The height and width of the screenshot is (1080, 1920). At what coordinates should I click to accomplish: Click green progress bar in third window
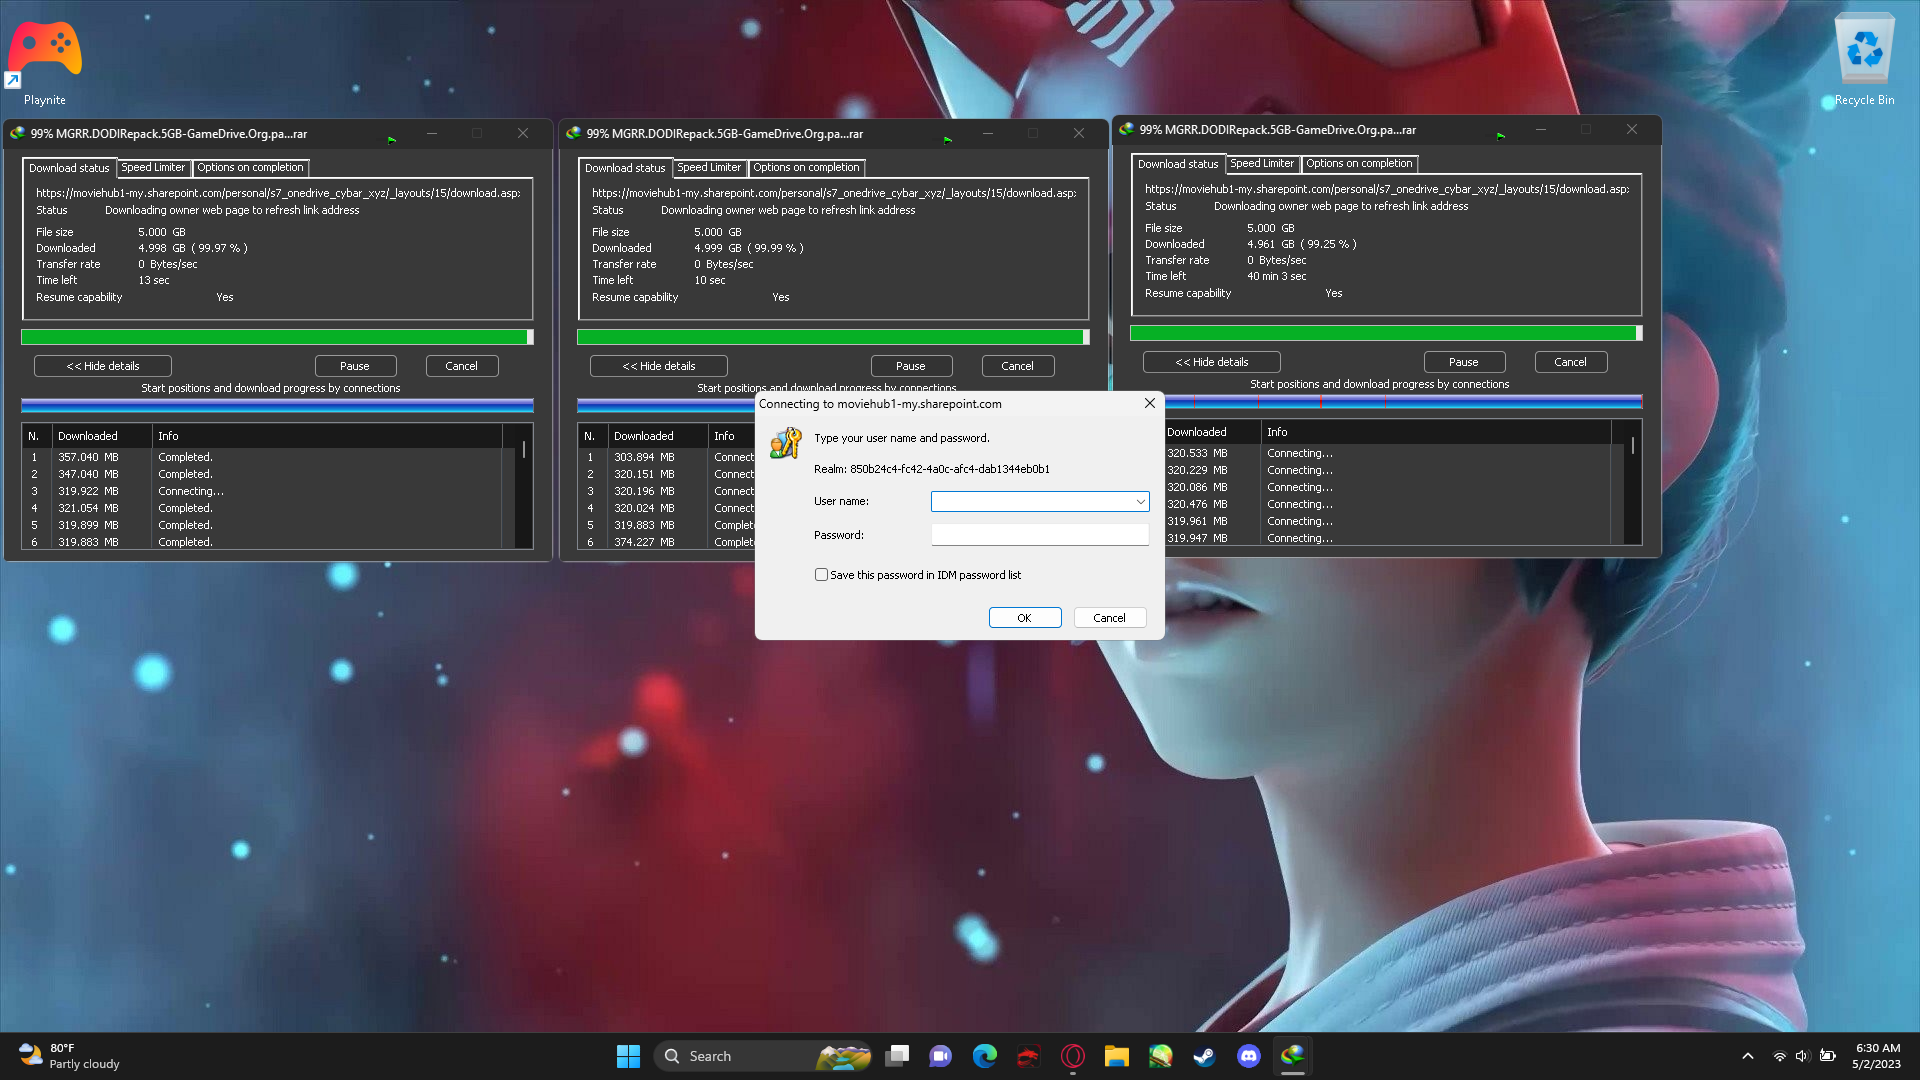click(x=1386, y=333)
